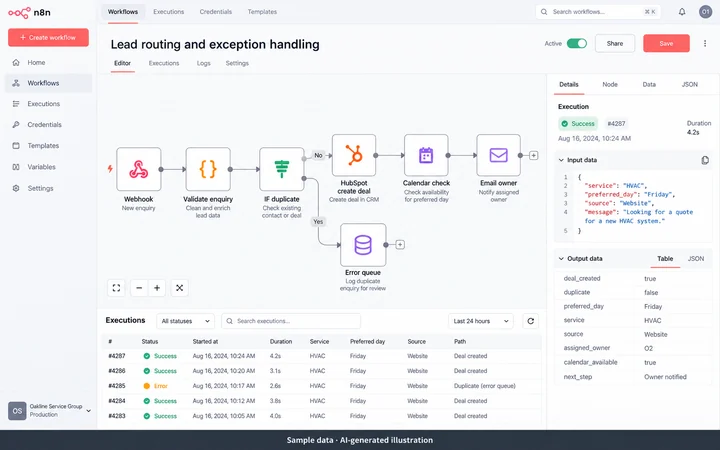Open the workflow Executions subtab
Viewport: 720px width, 450px height.
164,63
